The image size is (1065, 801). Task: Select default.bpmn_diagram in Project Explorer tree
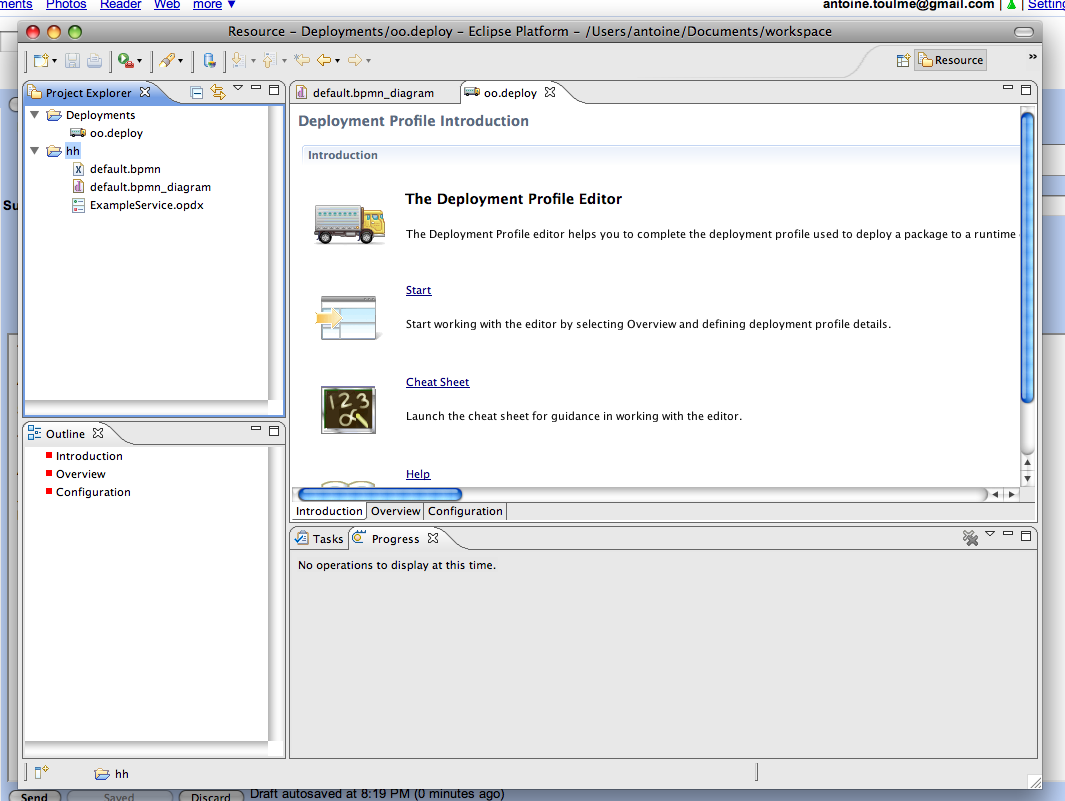pos(150,187)
